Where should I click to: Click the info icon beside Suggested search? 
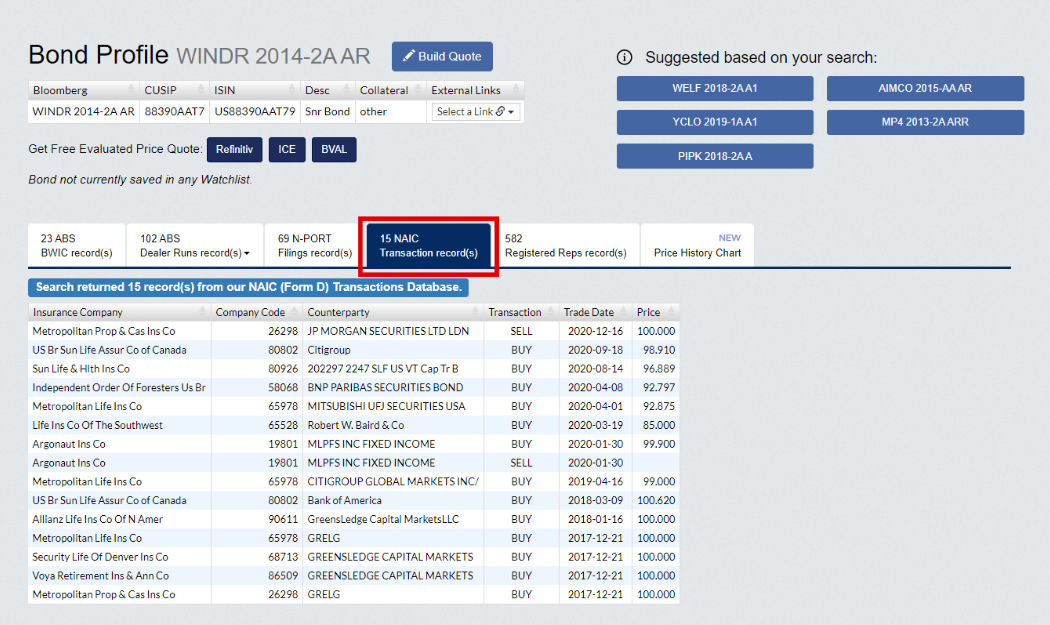(x=625, y=58)
